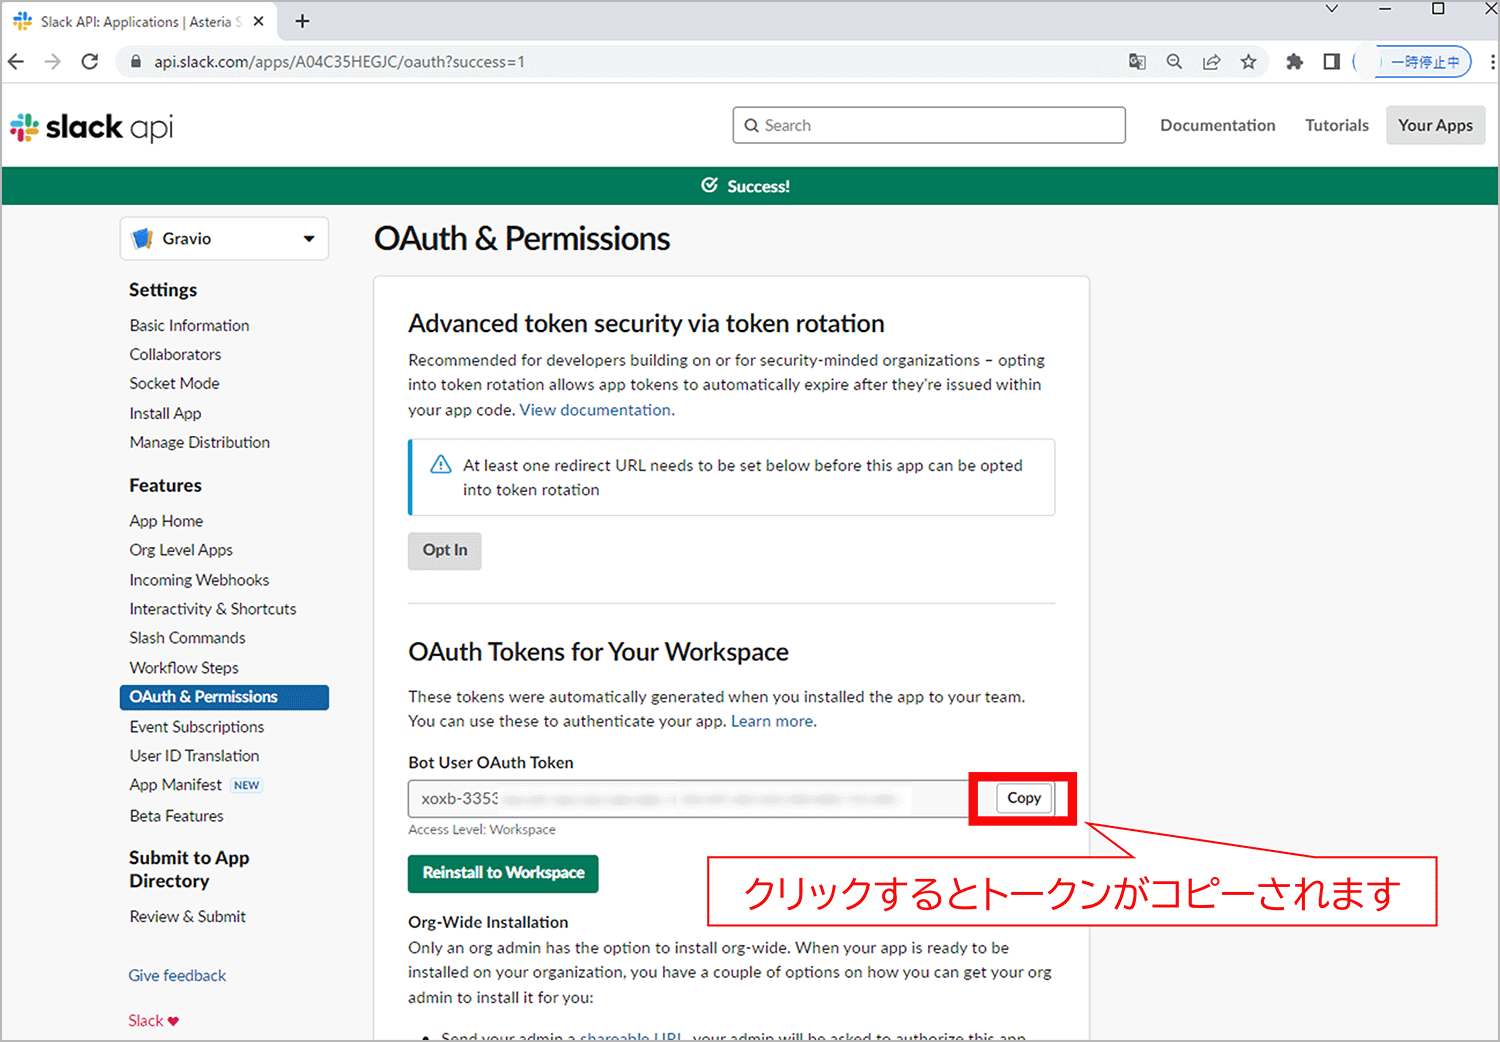Open Review & Submit page

187,916
